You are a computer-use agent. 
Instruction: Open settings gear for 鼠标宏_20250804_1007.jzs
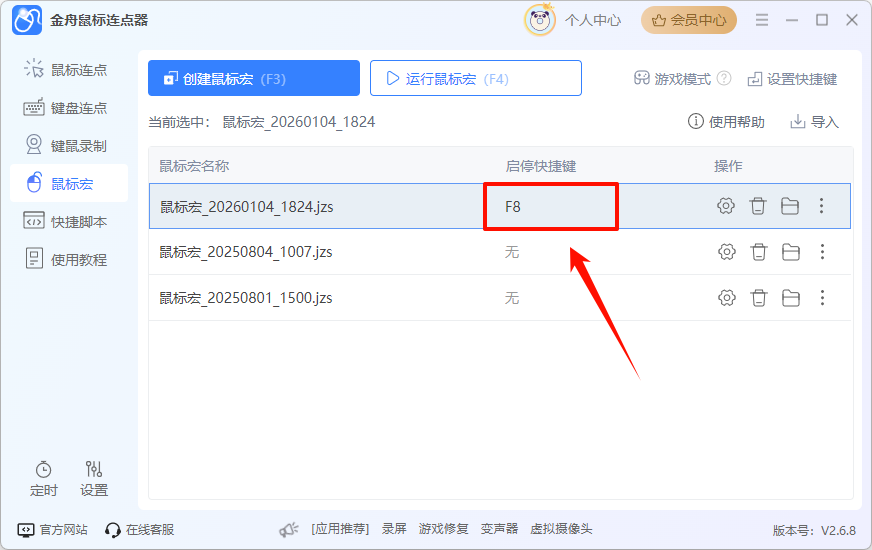(x=727, y=252)
